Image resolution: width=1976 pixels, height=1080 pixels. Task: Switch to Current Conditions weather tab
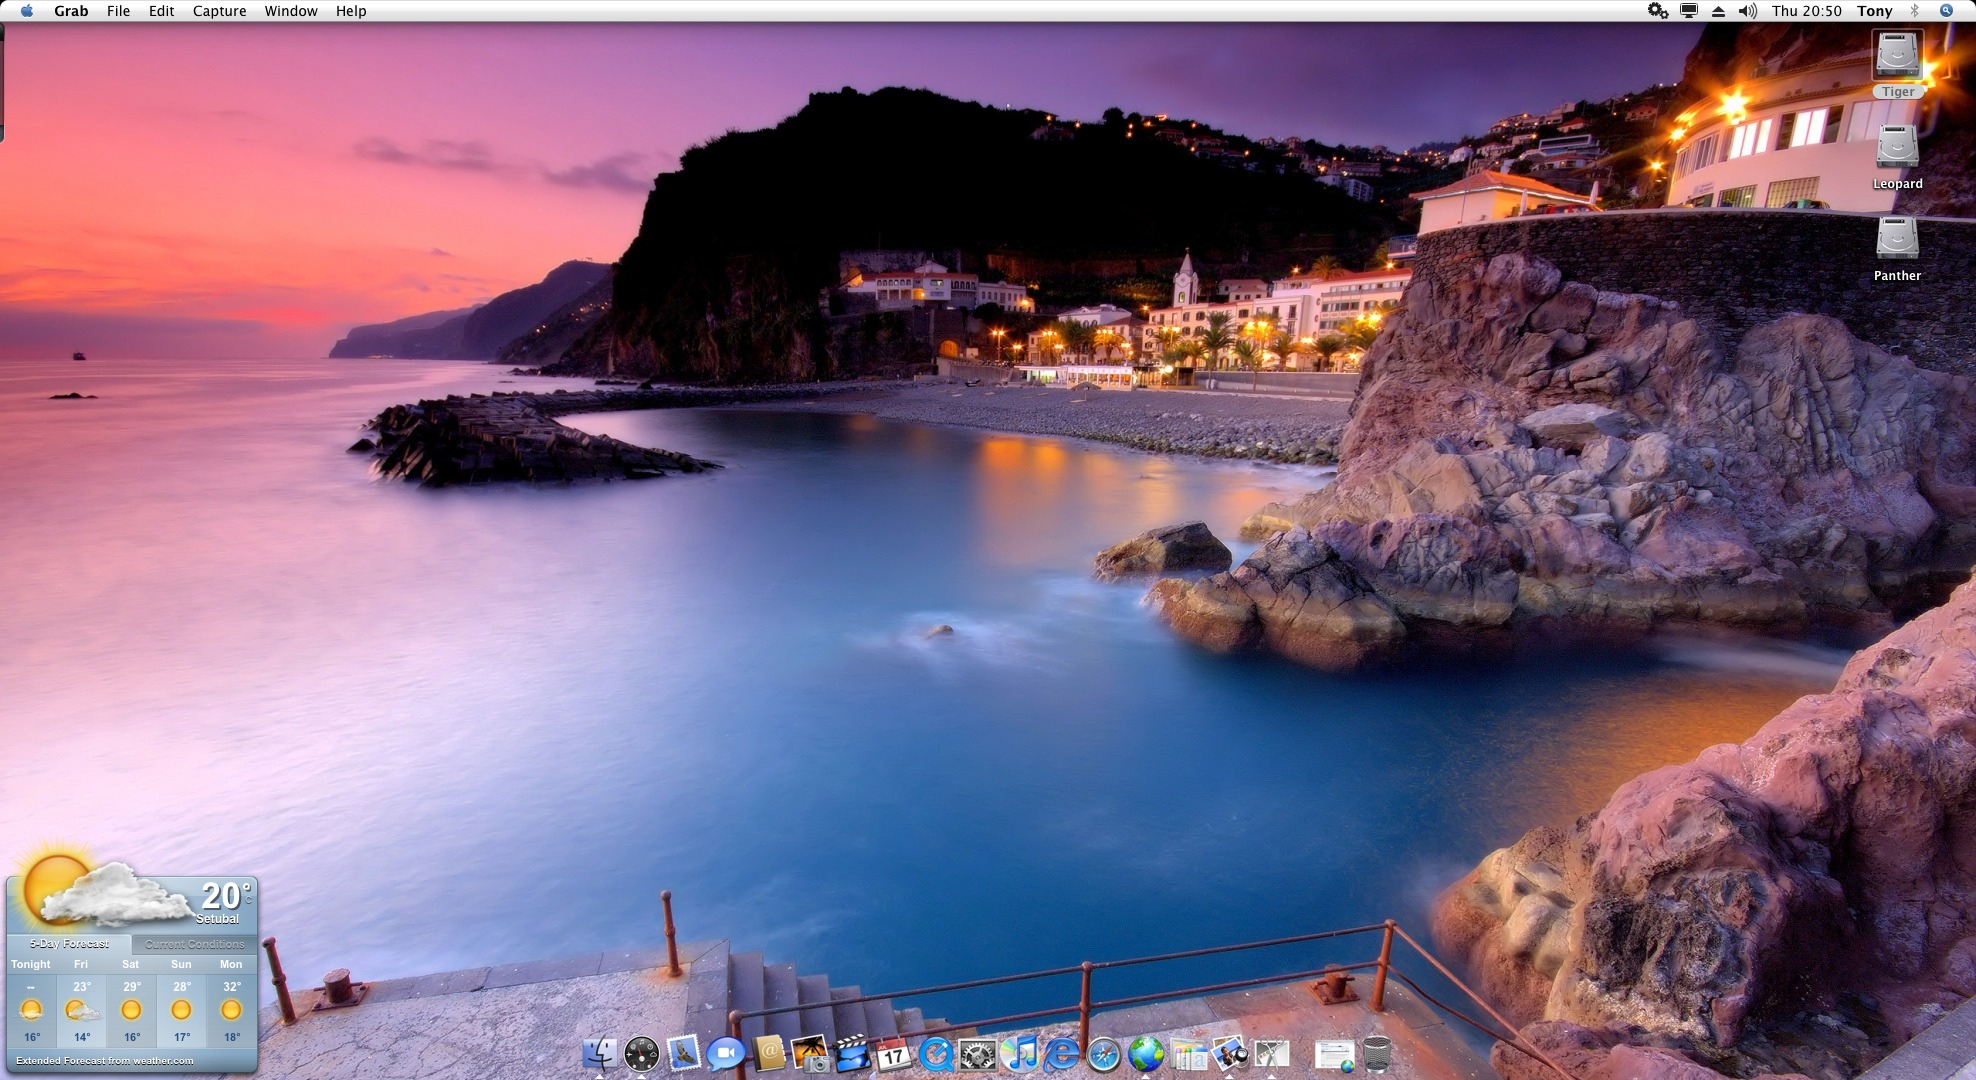[194, 943]
